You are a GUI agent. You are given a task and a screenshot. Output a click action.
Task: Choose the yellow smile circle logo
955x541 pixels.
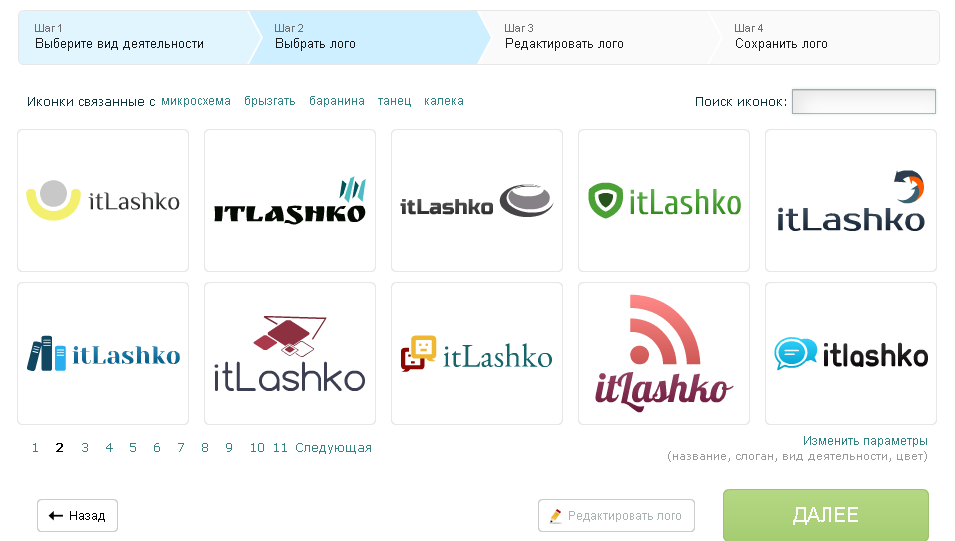pos(103,200)
